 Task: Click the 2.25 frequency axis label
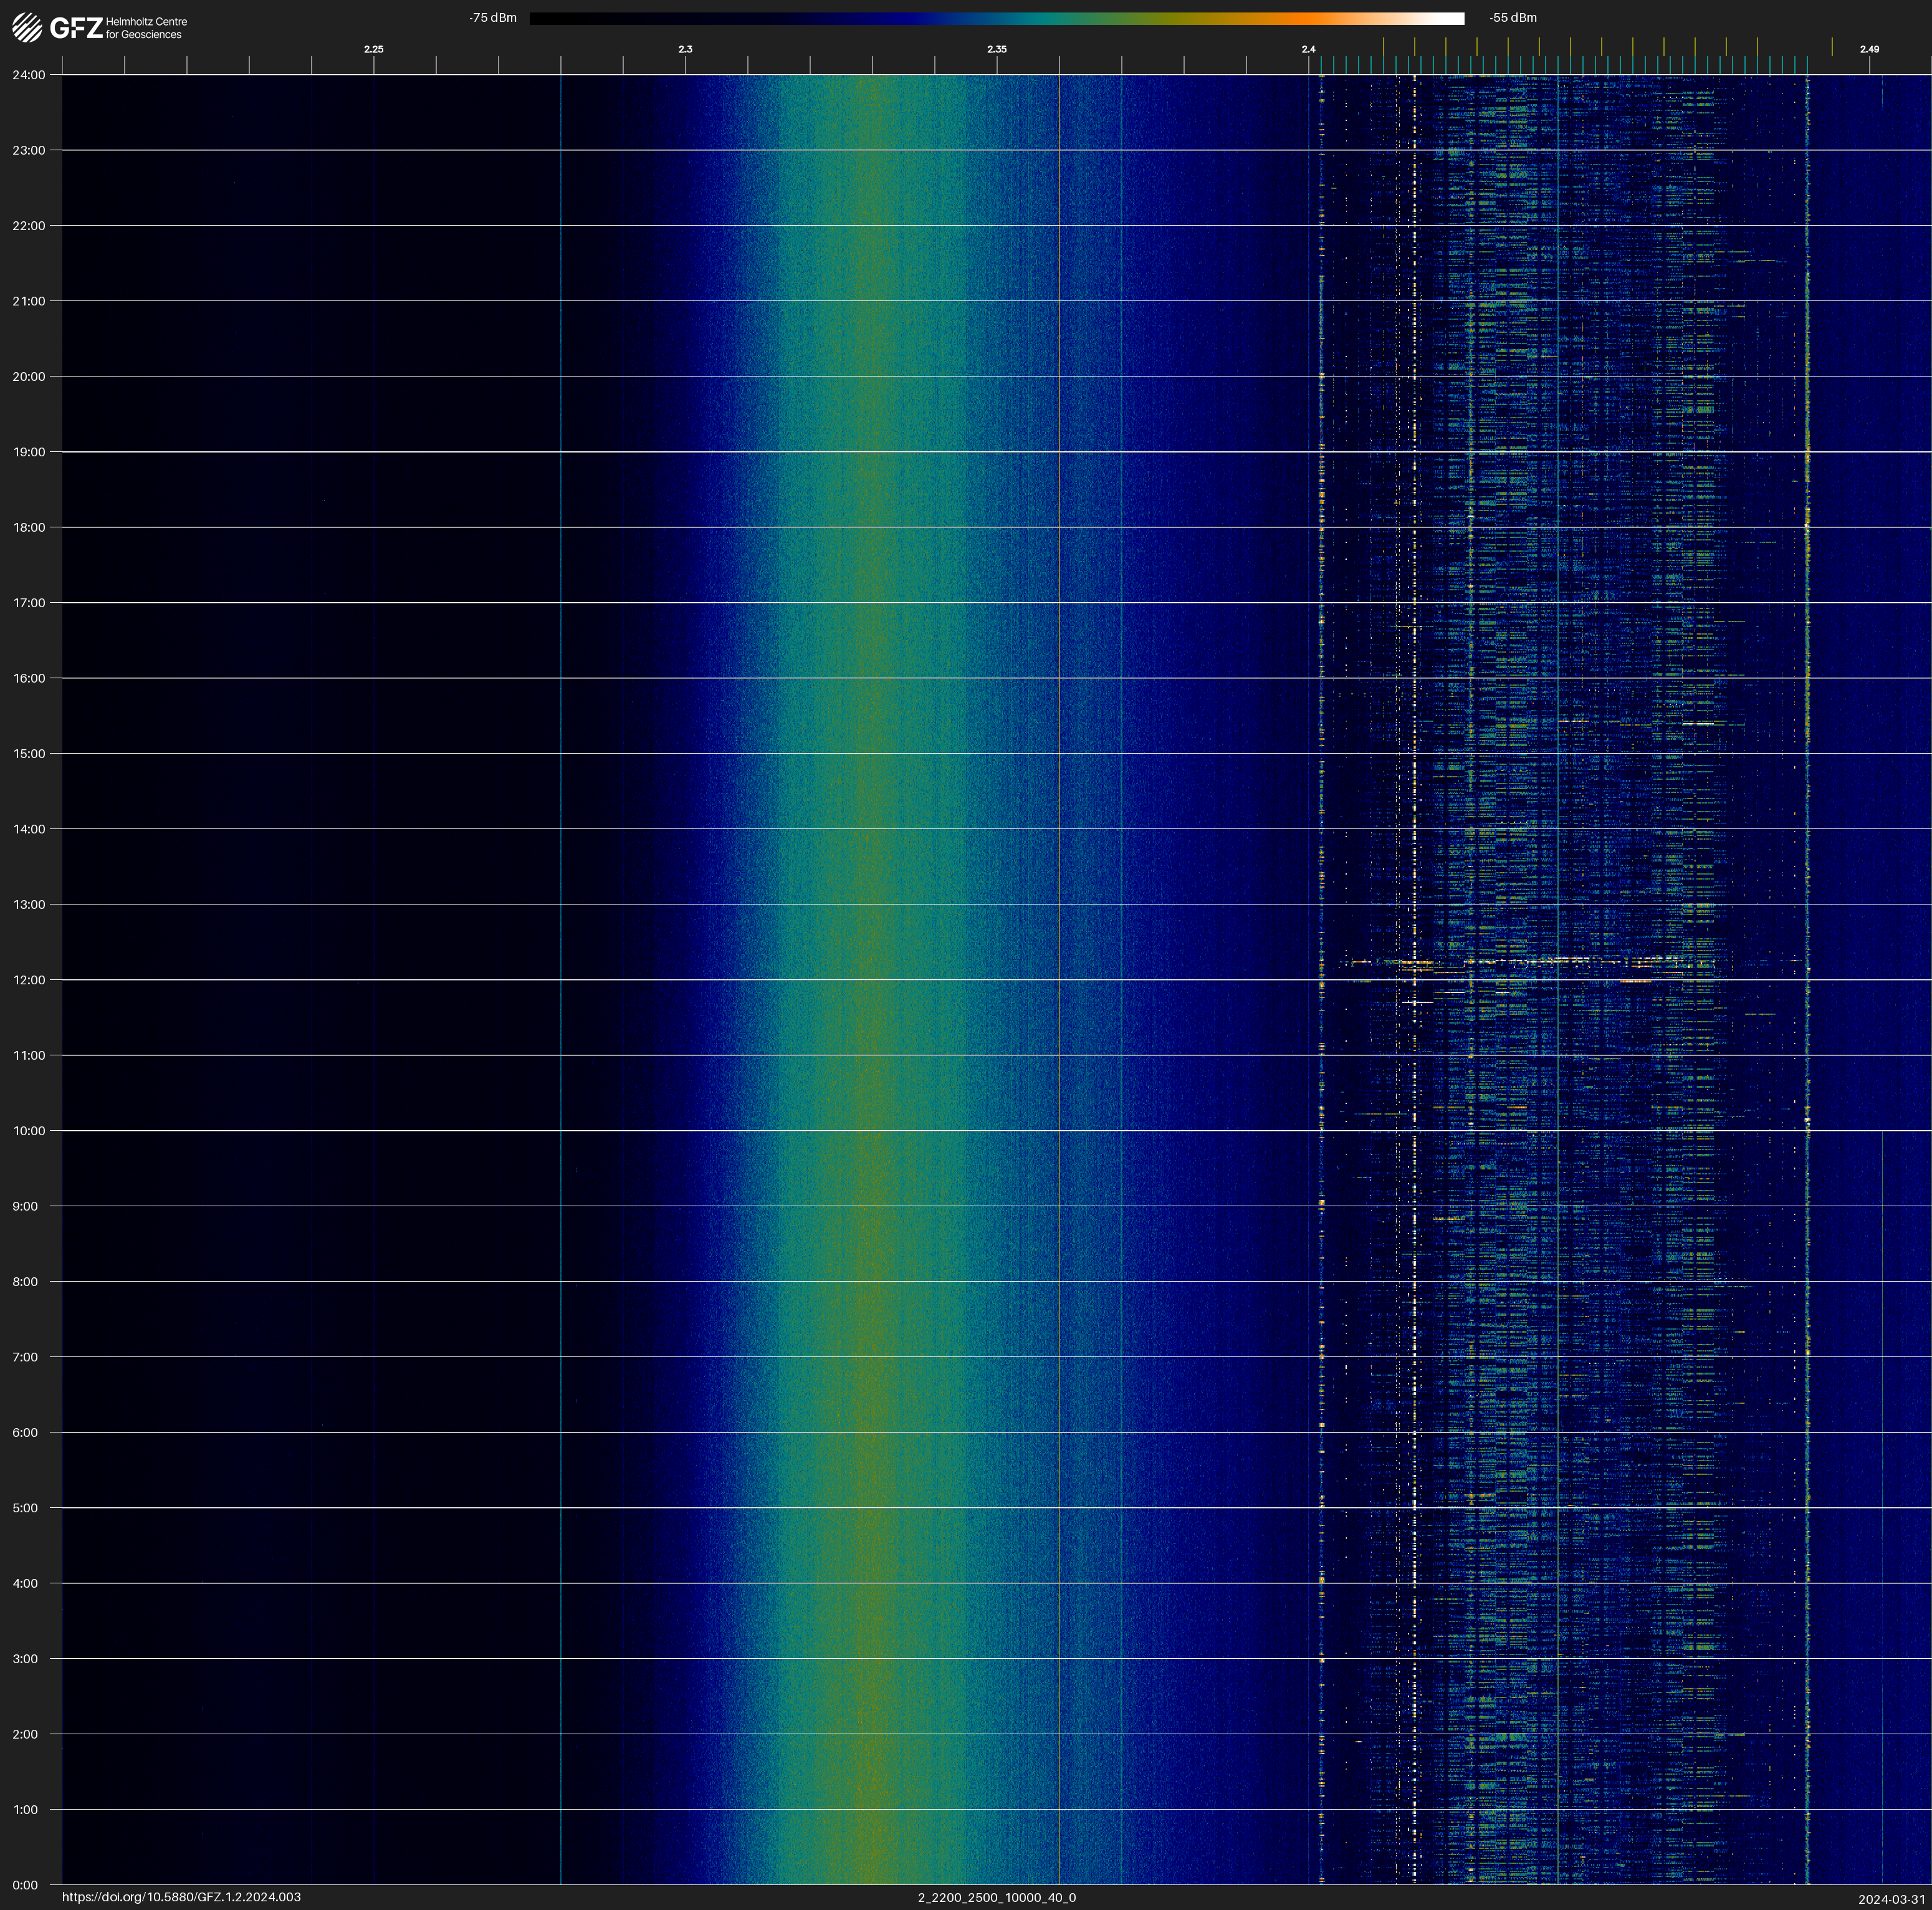pyautogui.click(x=373, y=49)
